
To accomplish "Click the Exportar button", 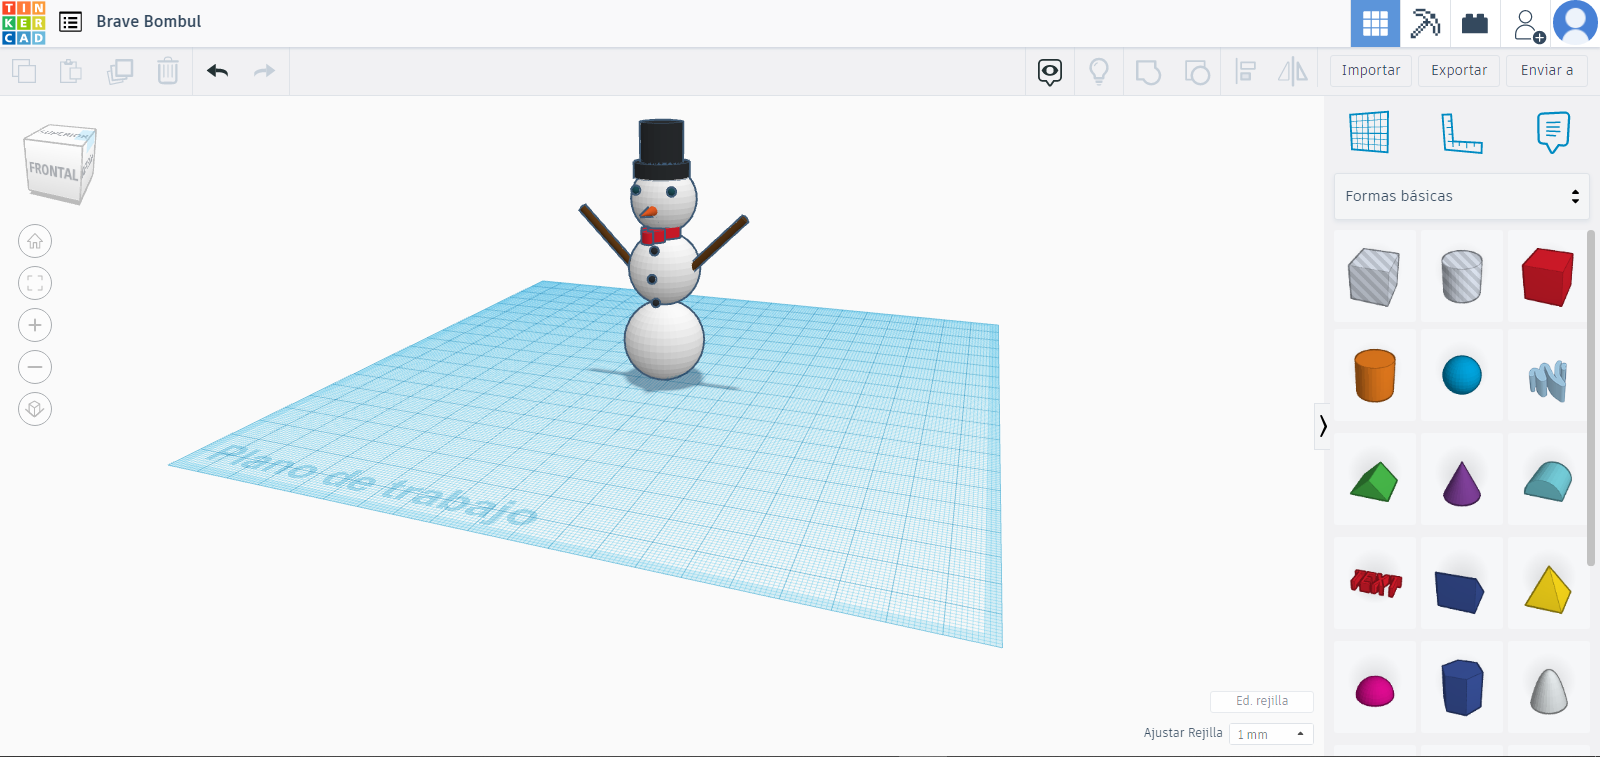I will click(x=1459, y=71).
